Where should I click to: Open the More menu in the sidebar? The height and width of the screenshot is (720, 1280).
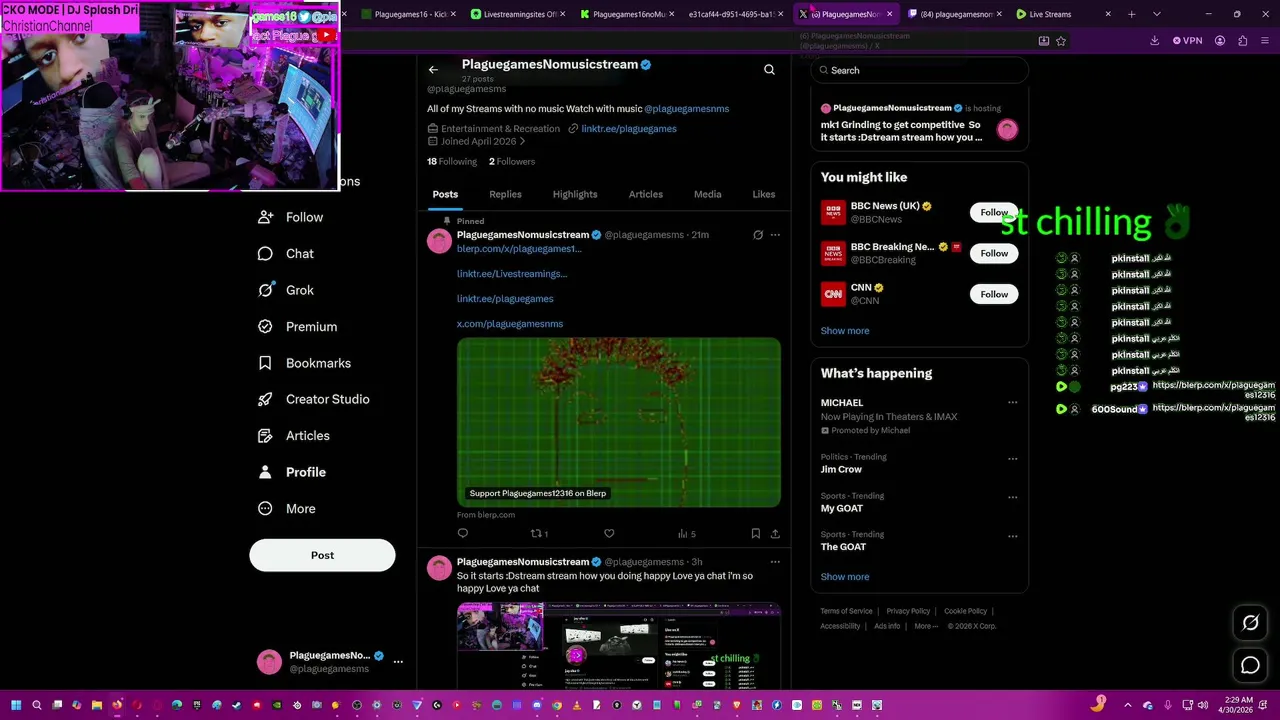click(x=287, y=509)
